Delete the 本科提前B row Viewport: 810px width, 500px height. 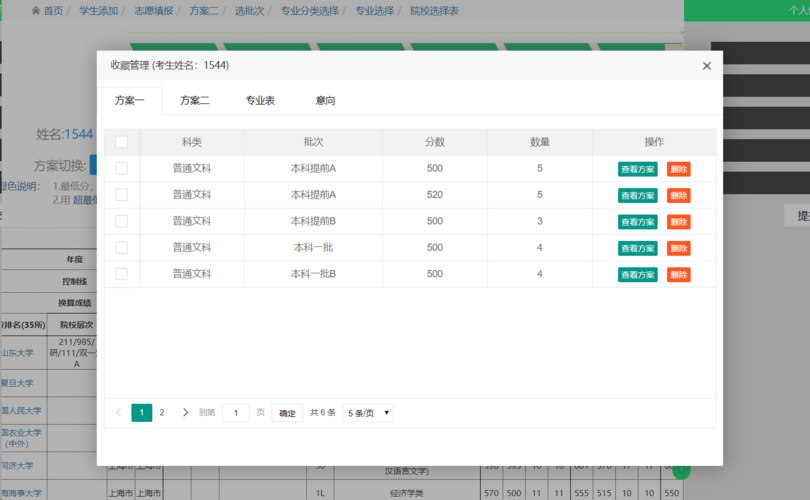(x=678, y=222)
